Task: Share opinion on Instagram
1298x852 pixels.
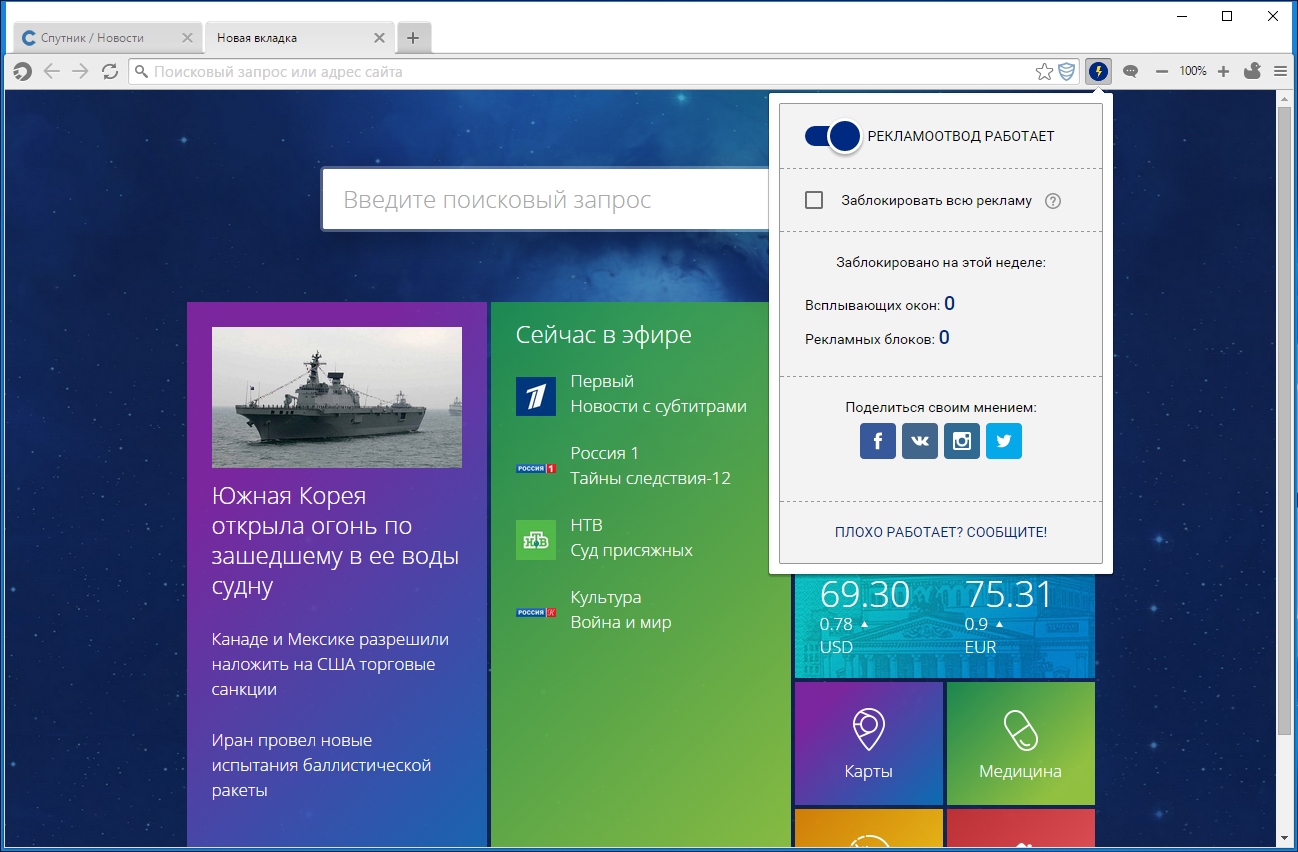Action: point(962,441)
